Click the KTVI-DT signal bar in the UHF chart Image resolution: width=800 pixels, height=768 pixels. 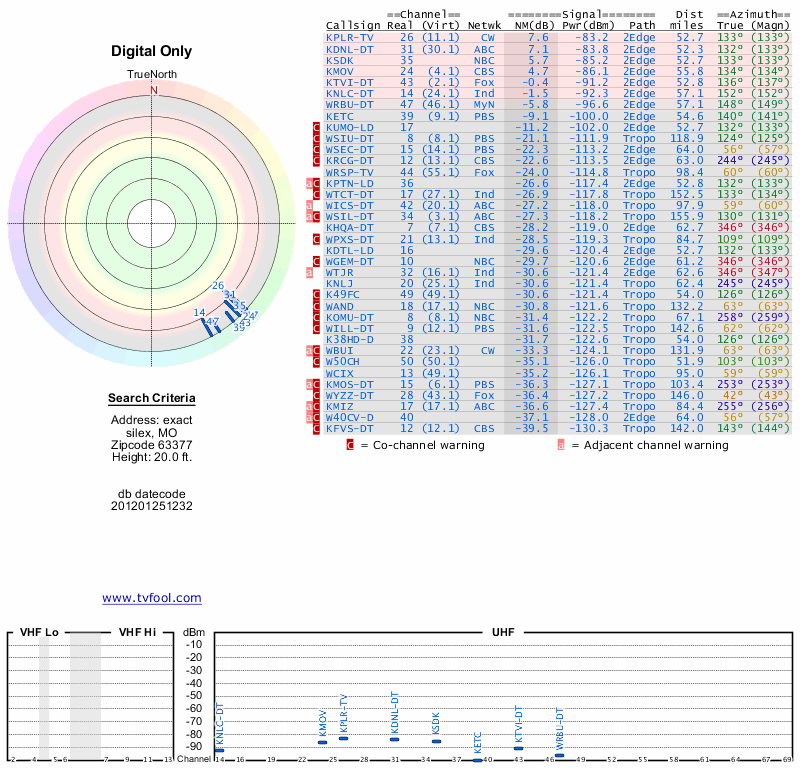(518, 749)
